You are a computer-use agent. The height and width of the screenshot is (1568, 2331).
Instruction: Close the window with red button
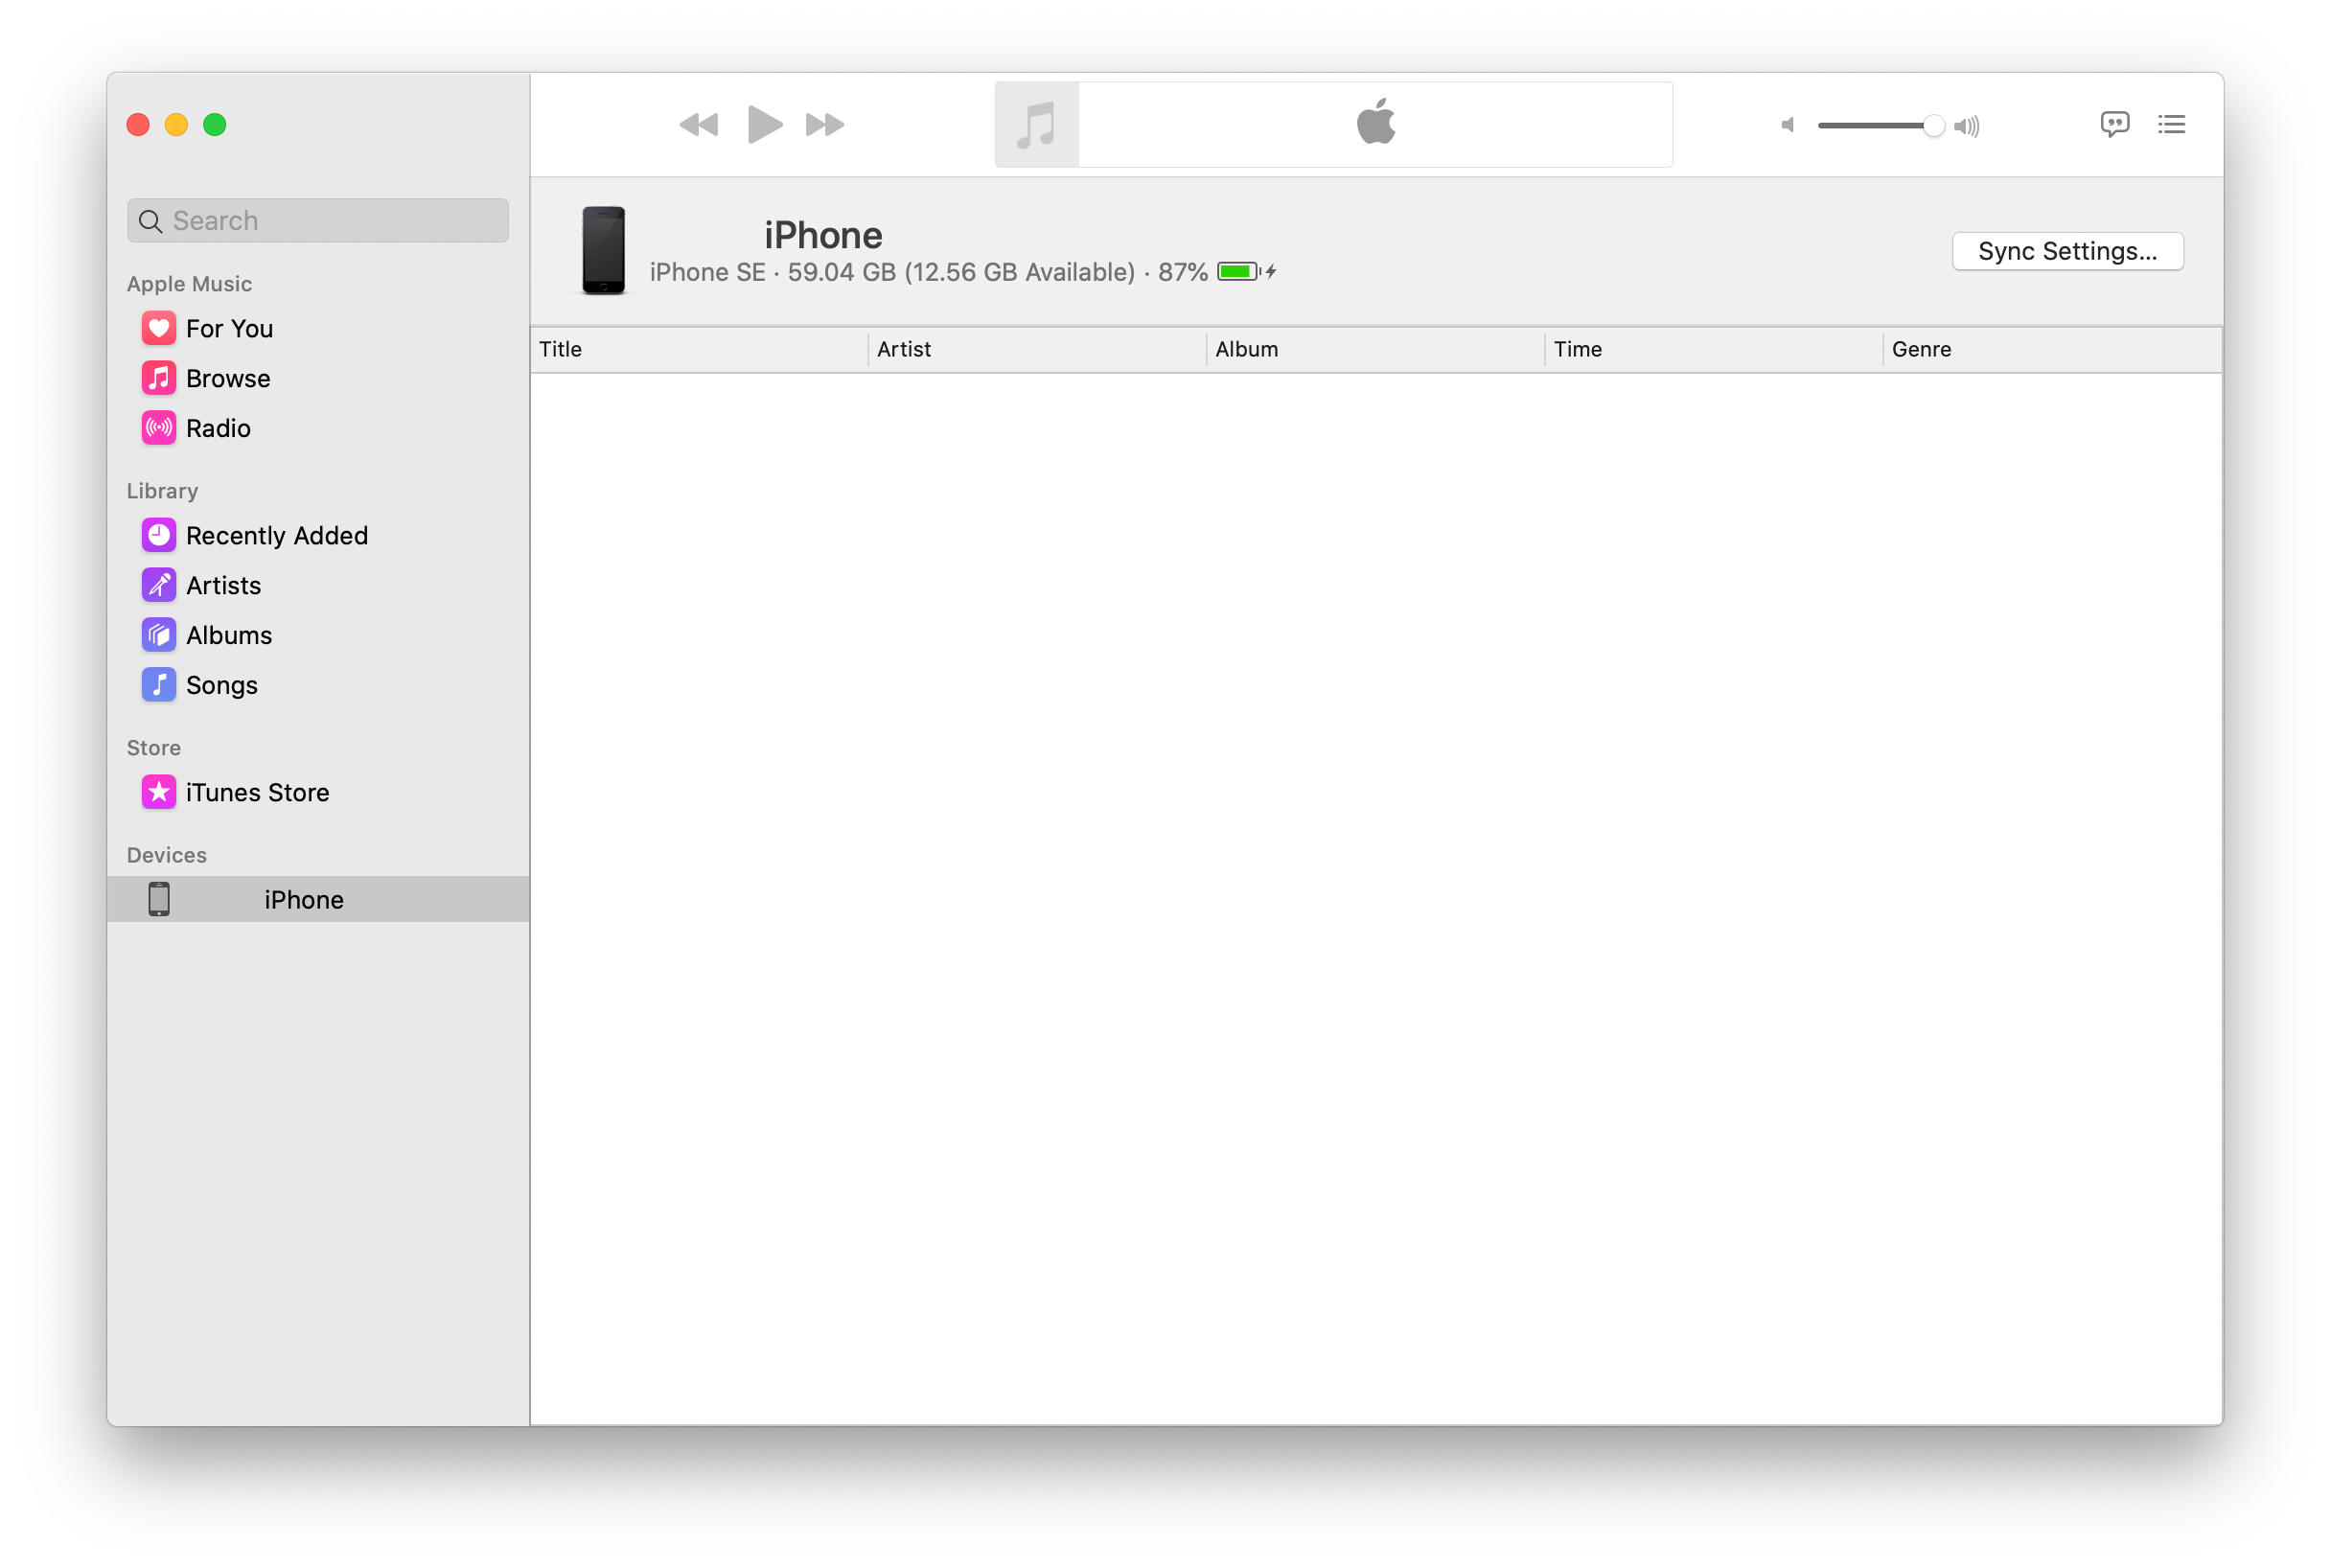[x=138, y=125]
